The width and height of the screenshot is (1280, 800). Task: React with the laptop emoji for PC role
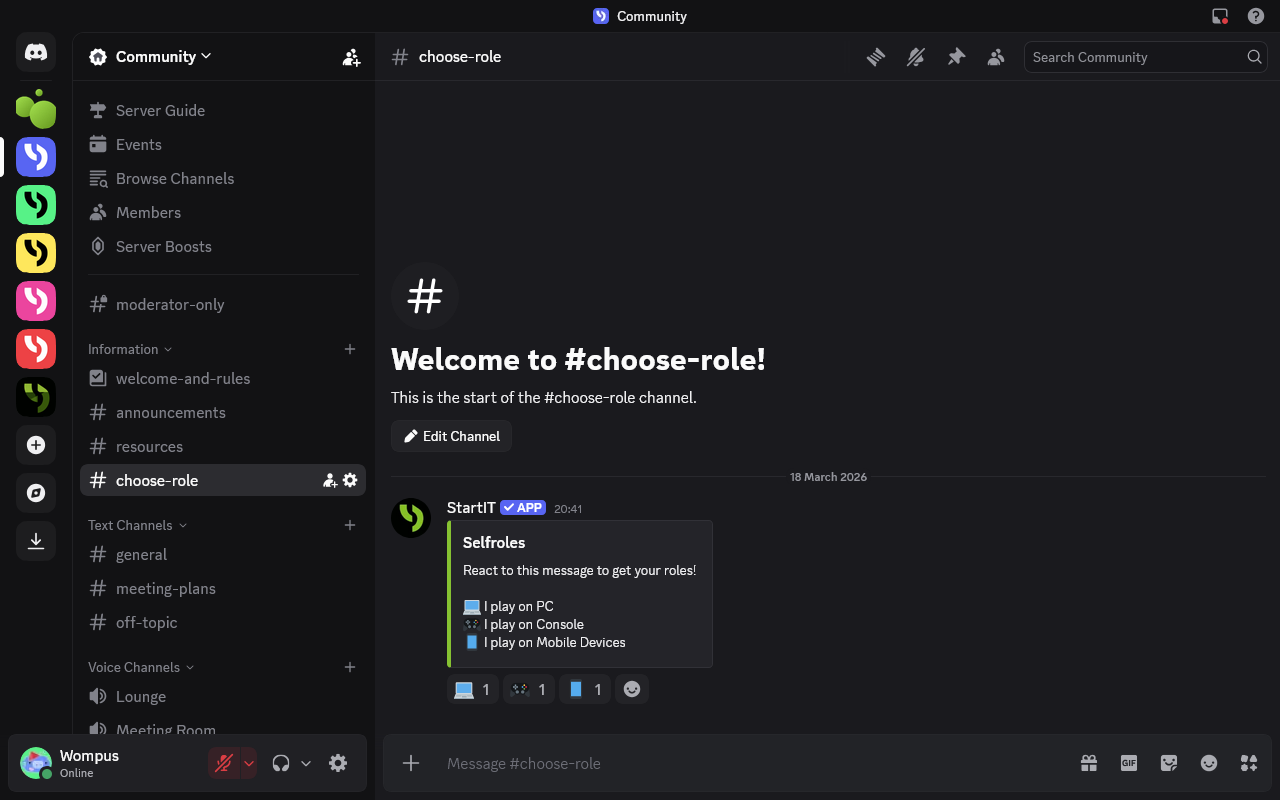coord(472,689)
